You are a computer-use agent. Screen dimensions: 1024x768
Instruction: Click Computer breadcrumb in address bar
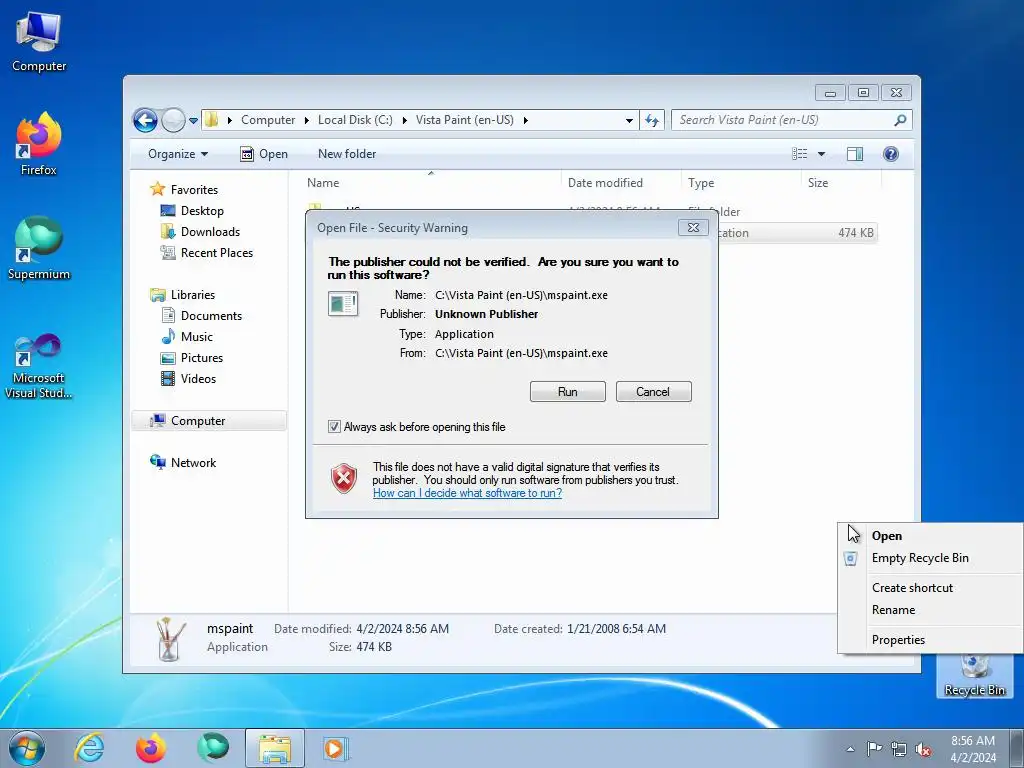[x=268, y=120]
